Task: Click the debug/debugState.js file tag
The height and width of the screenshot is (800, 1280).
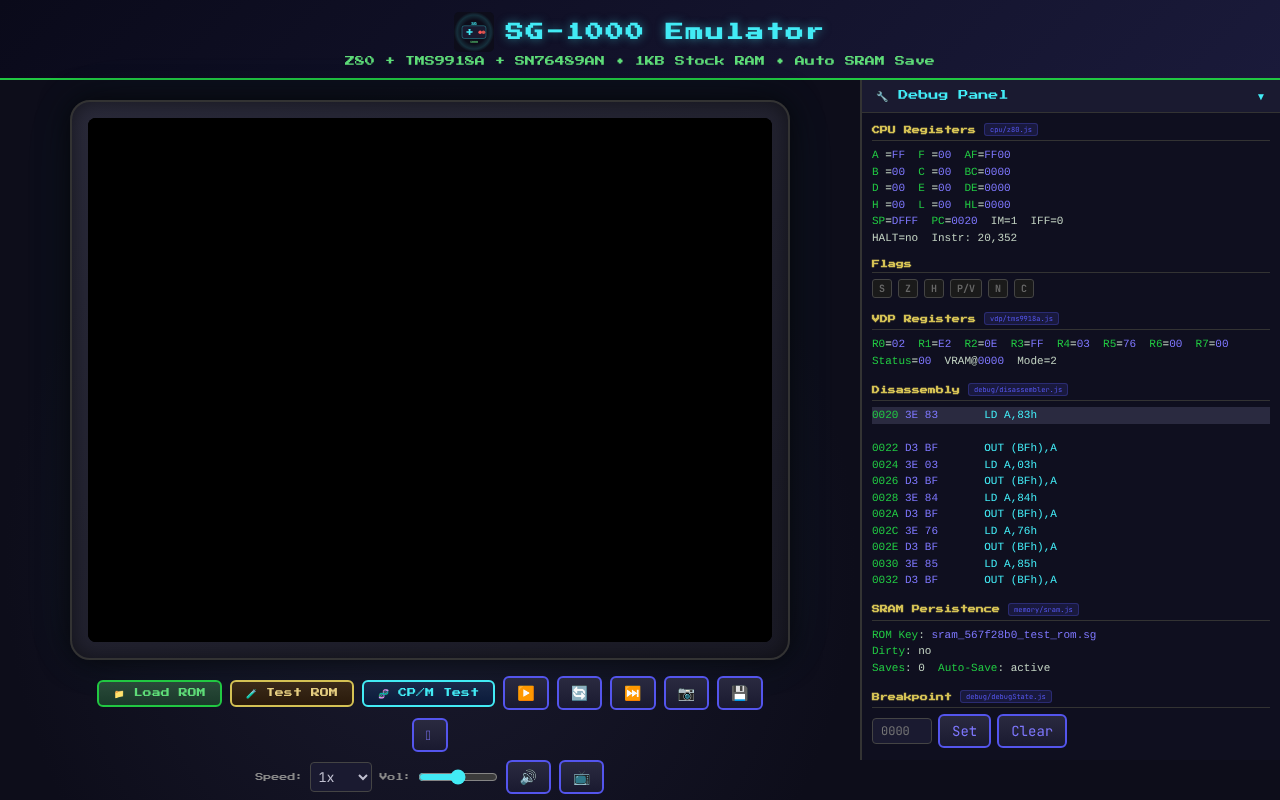Action: point(1006,697)
